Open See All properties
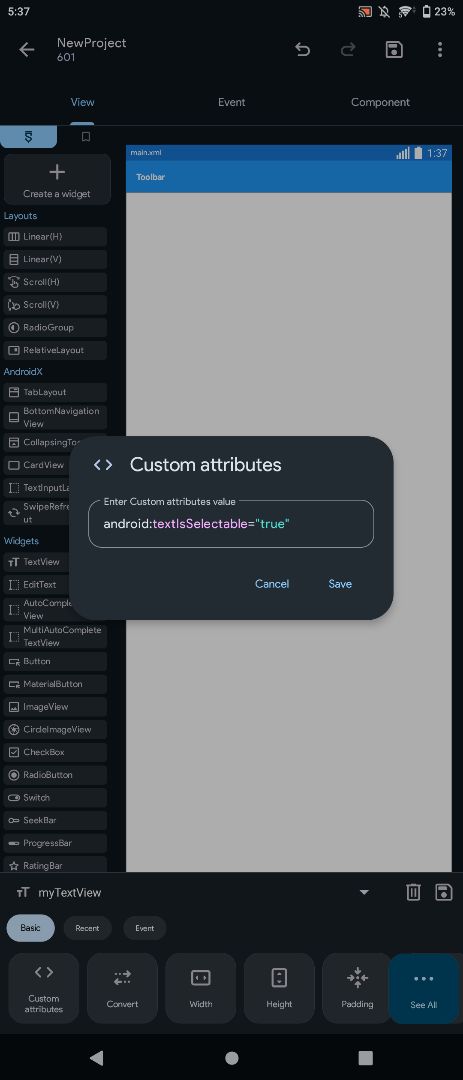Screen dimensions: 463x1080 [x=423, y=988]
